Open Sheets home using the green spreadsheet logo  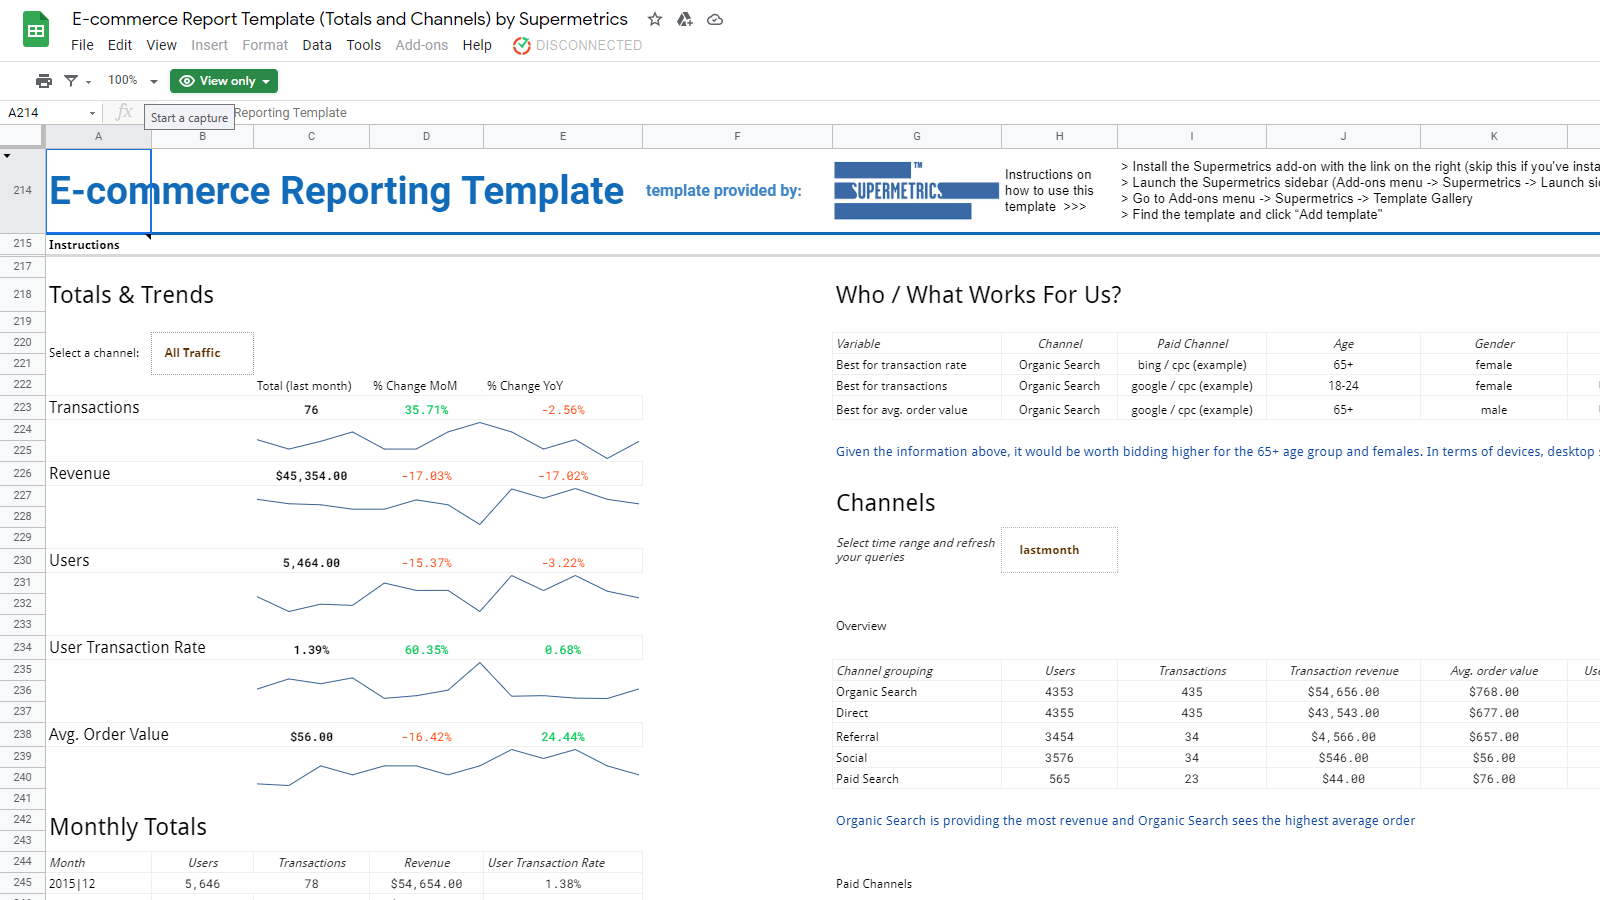pyautogui.click(x=35, y=29)
